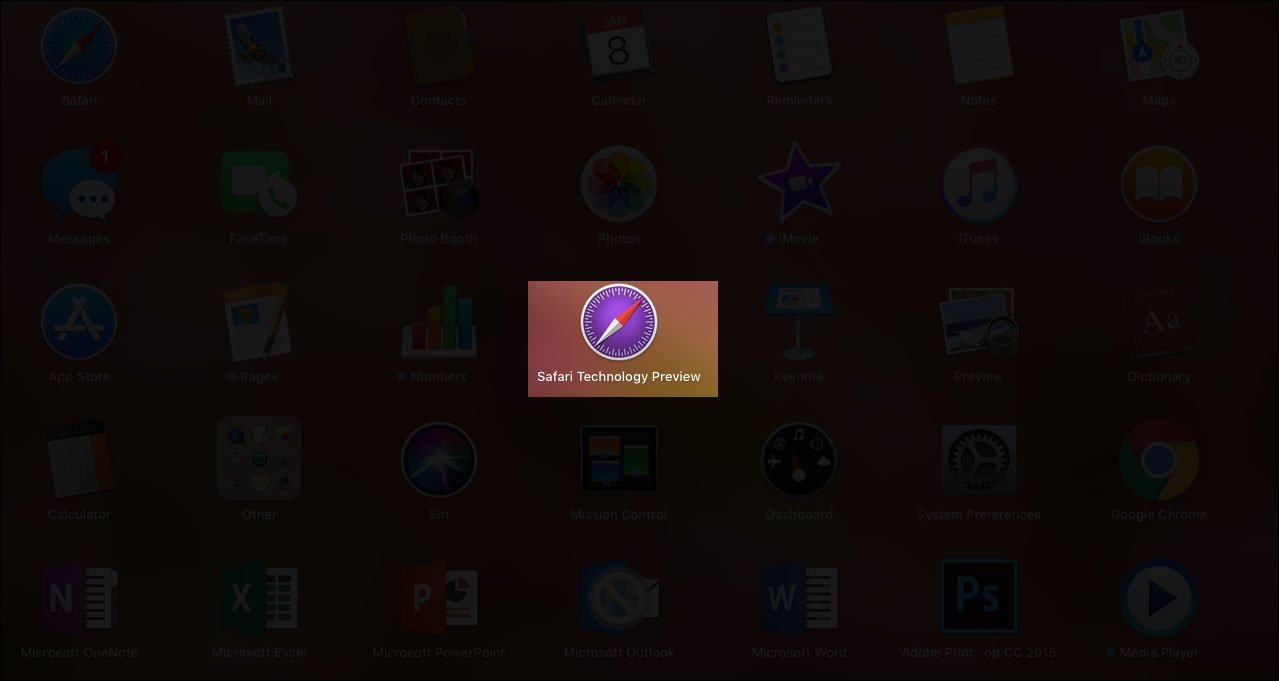Launch Adobe Photoshop CC 2015
Screen dimensions: 1279x681
(979, 598)
